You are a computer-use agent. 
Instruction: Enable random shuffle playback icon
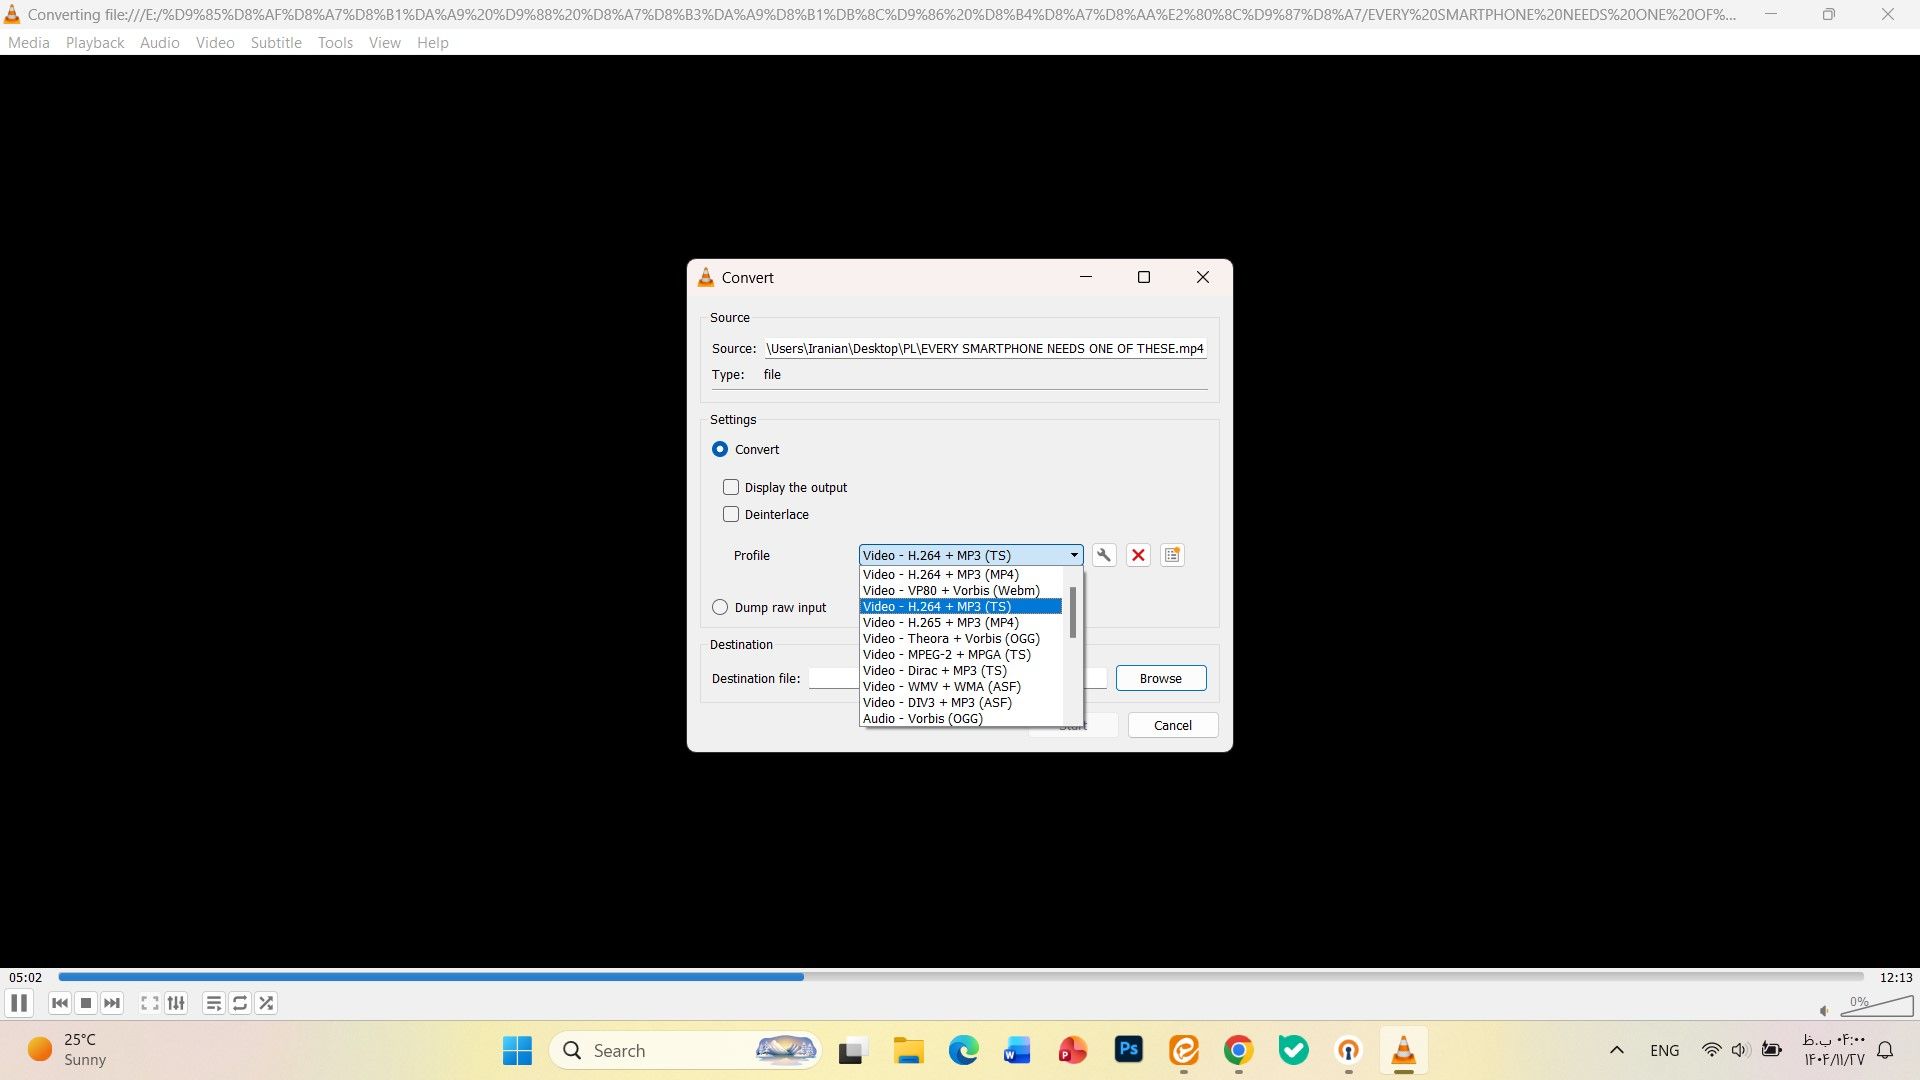click(x=266, y=1003)
